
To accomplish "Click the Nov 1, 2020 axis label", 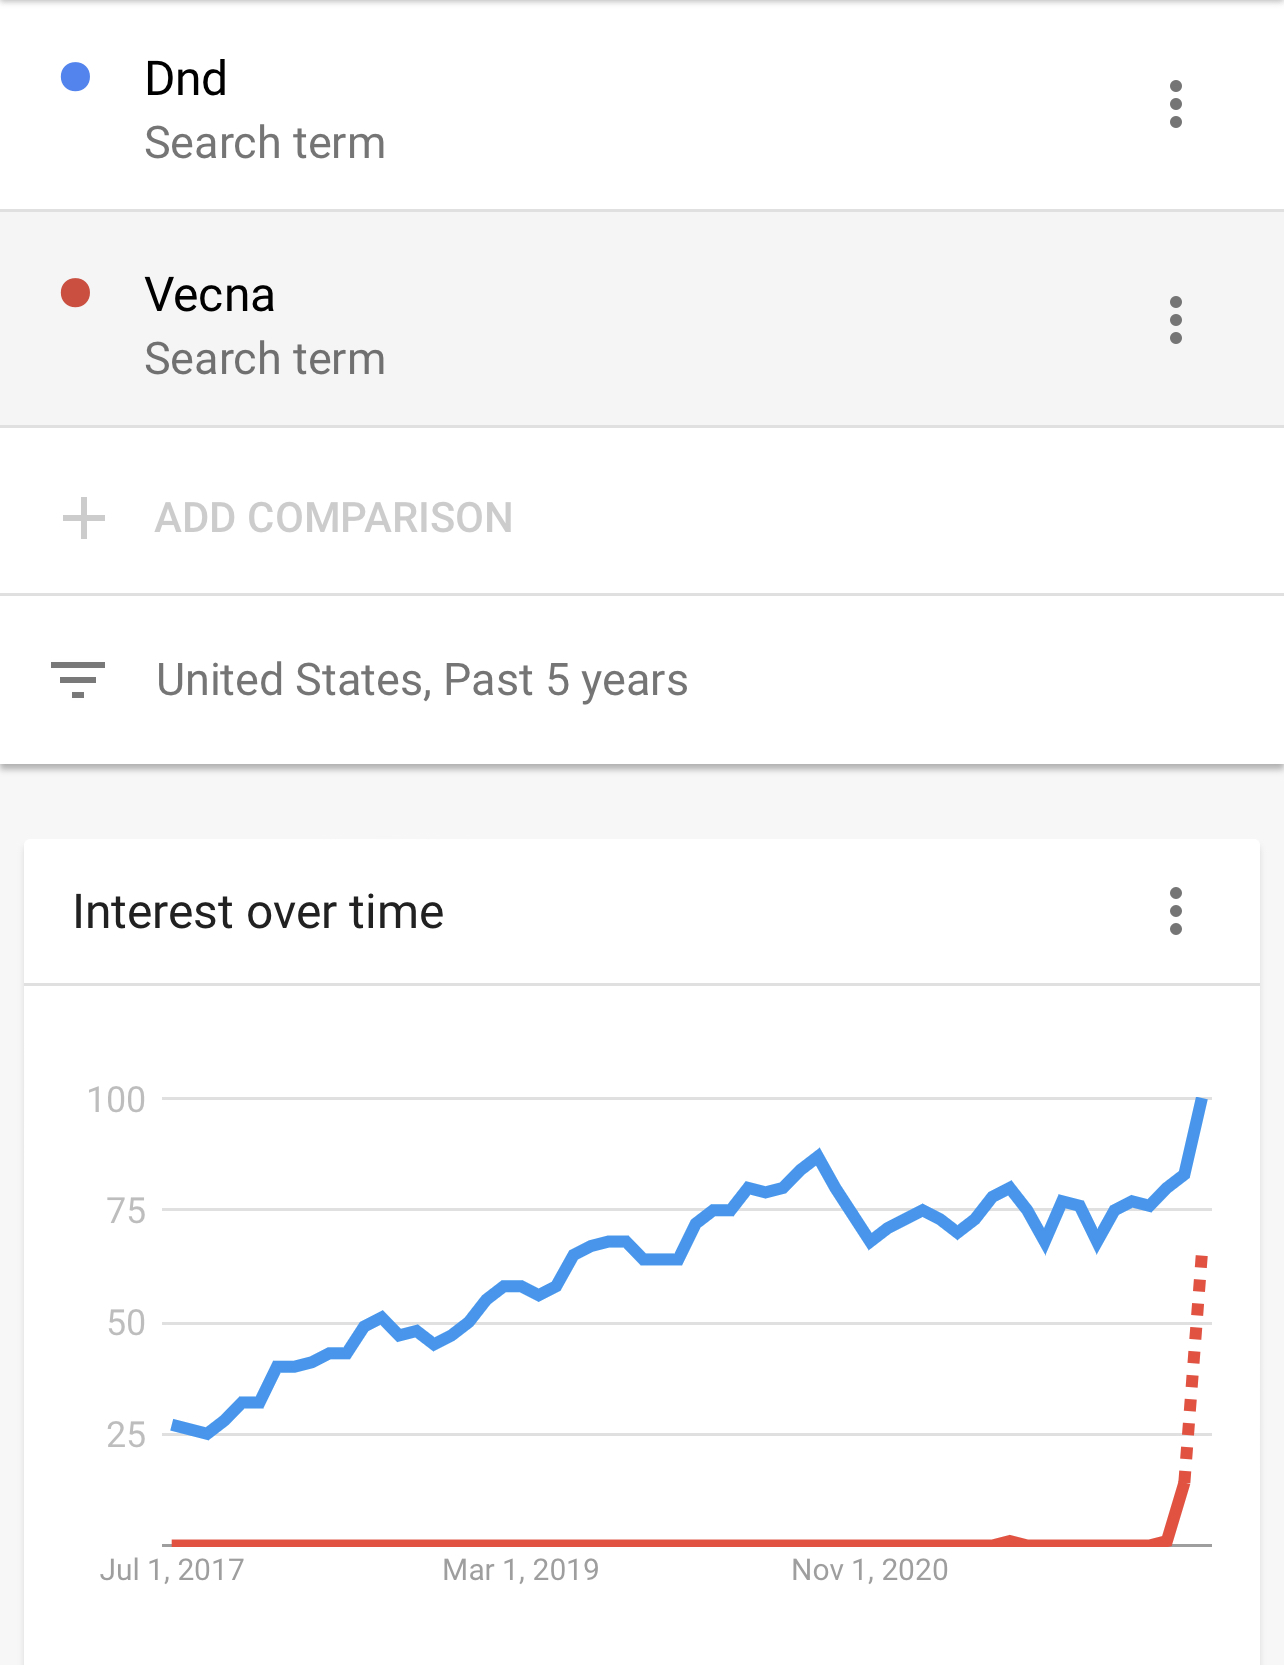I will [870, 1570].
